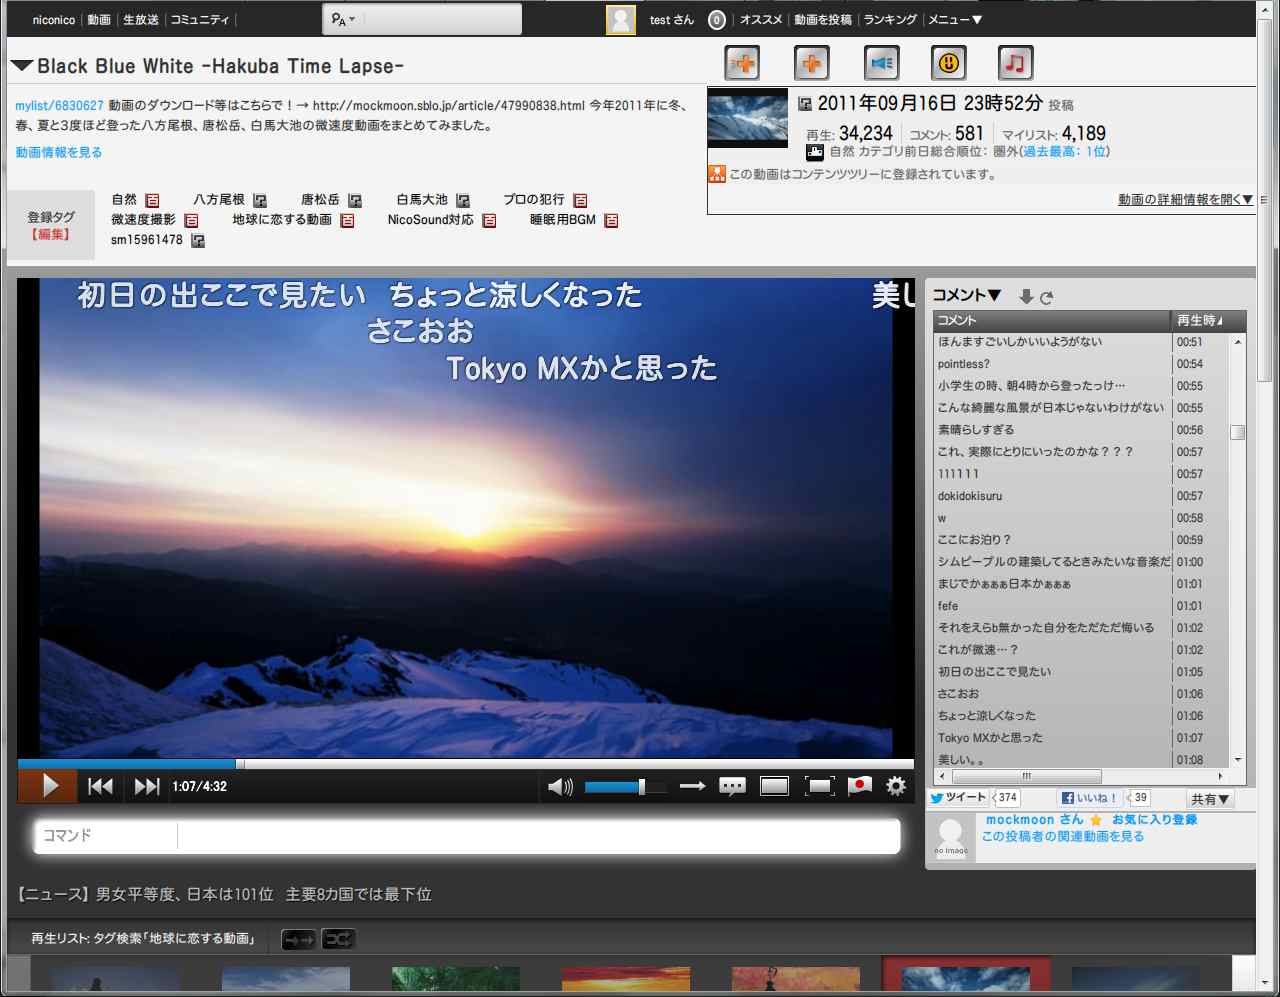Refresh the comment list with the reload icon

point(1046,297)
